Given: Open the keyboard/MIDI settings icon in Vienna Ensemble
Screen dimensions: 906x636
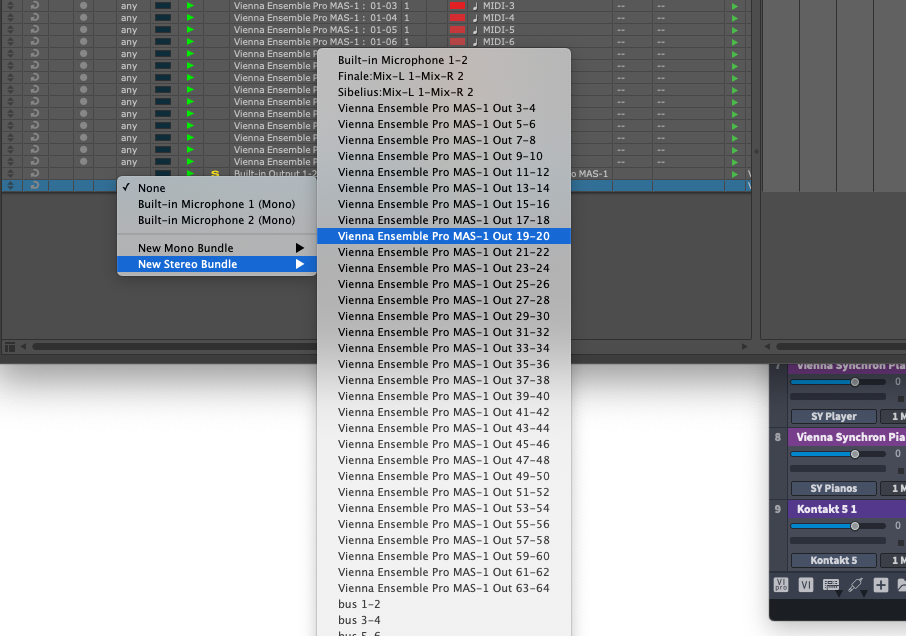Looking at the screenshot, I should [x=831, y=584].
